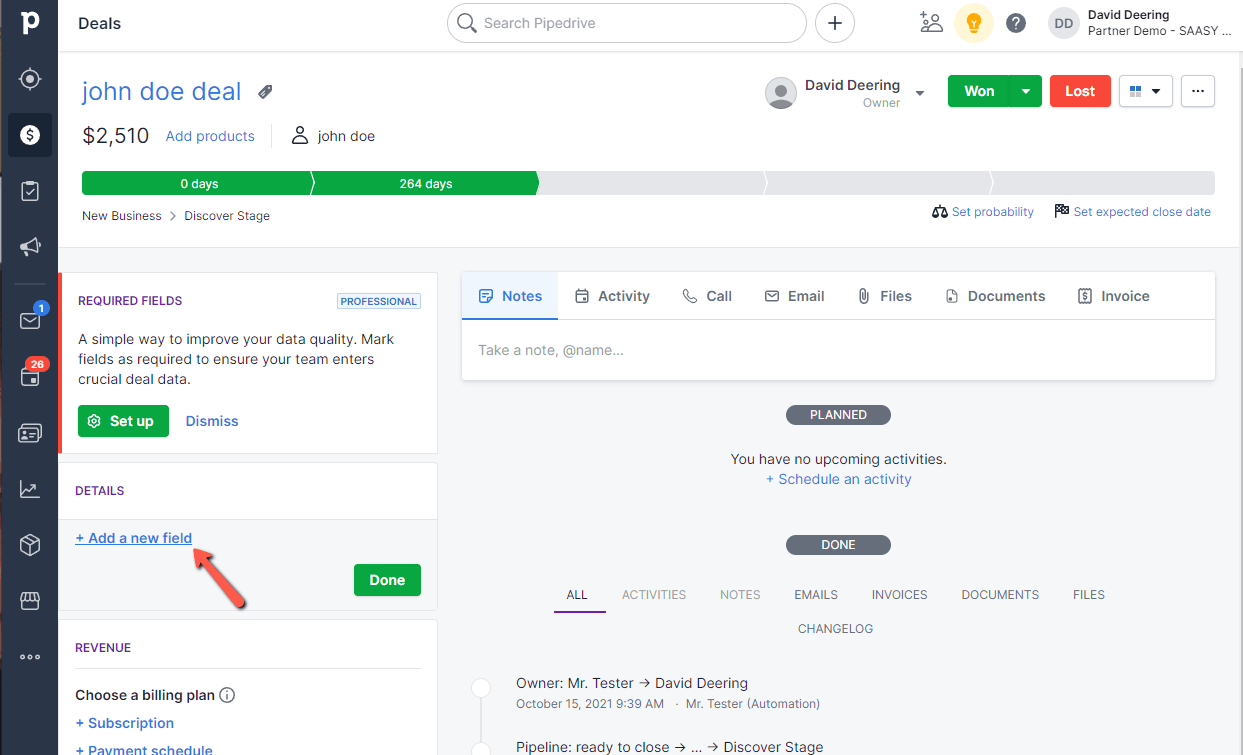1243x755 pixels.
Task: Invite users with the add-people icon
Action: (x=931, y=22)
